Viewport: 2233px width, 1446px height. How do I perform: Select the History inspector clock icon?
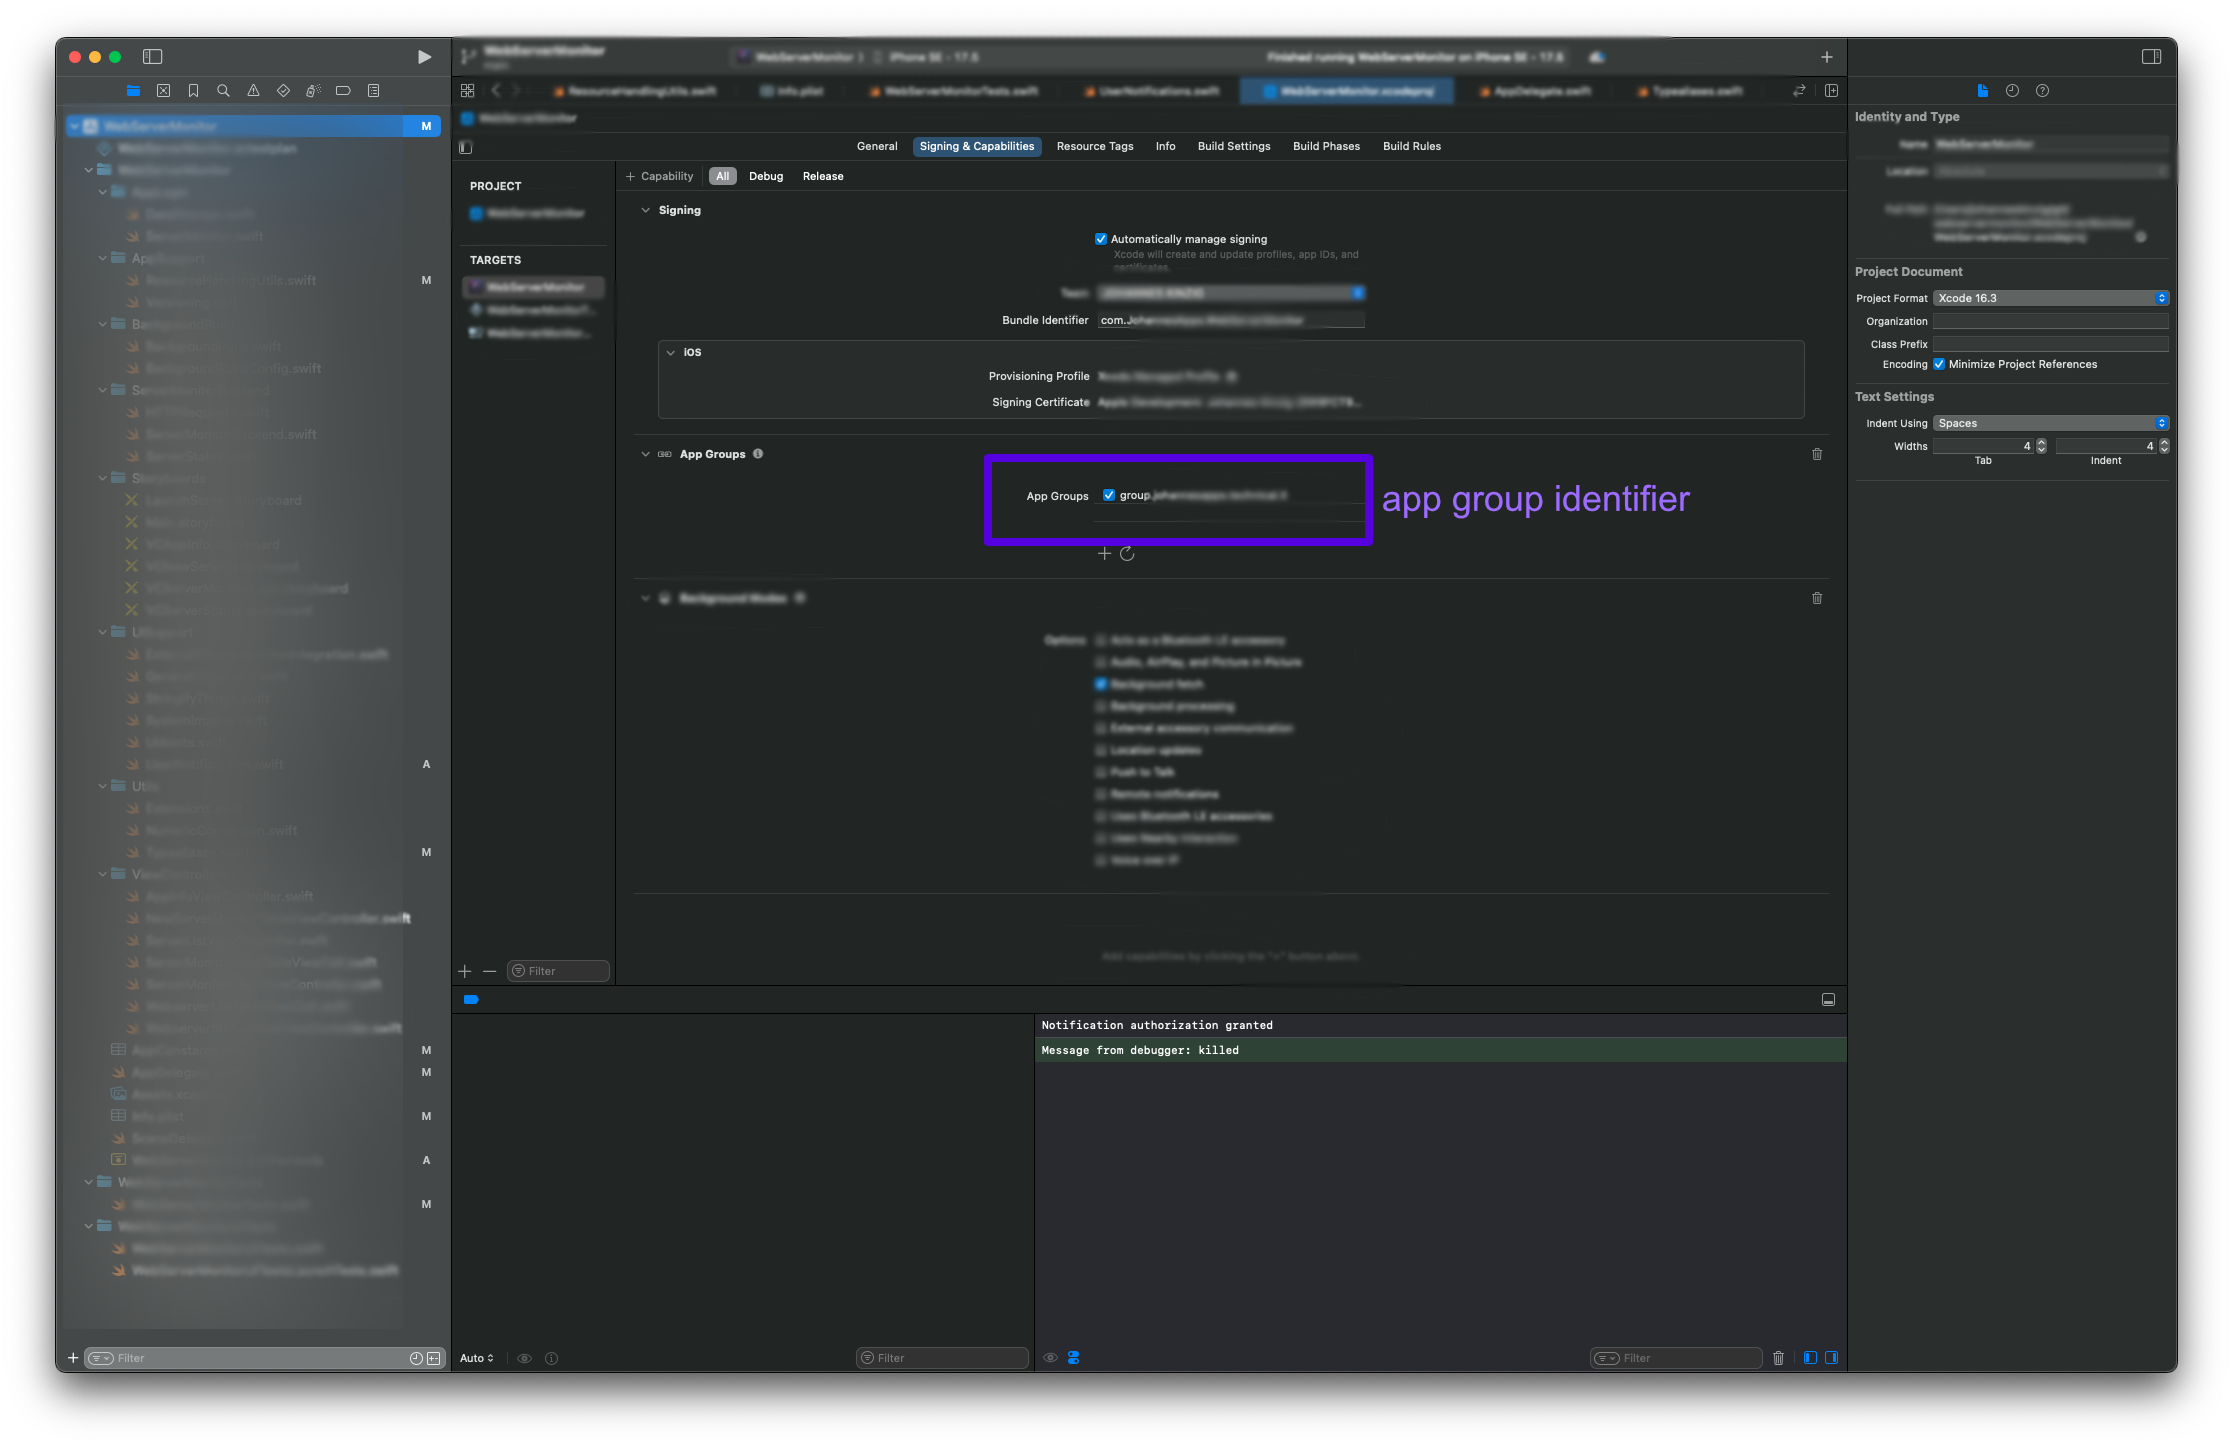click(x=2012, y=91)
